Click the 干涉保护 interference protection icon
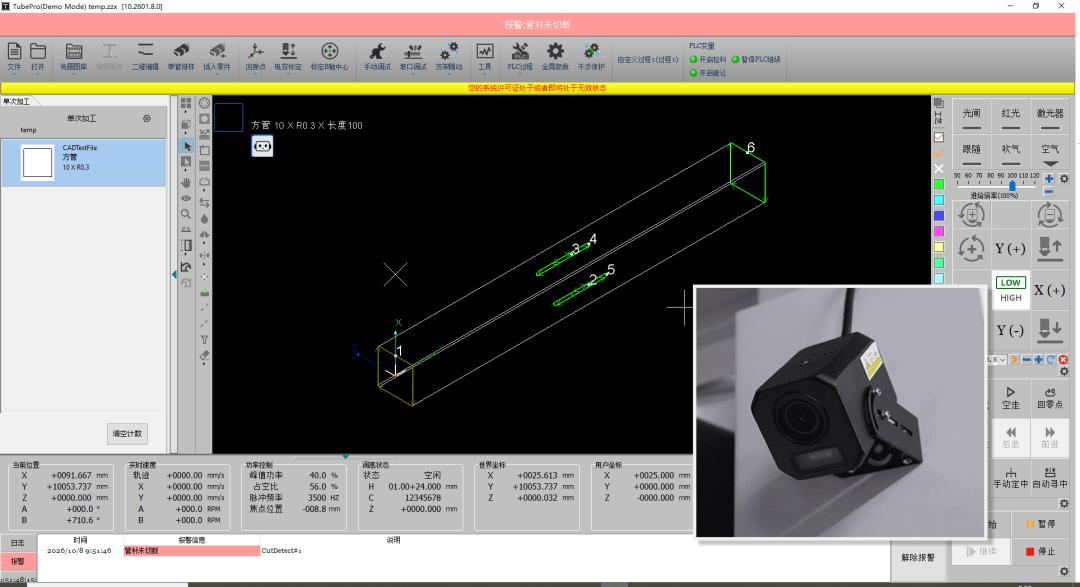1080x587 pixels. pyautogui.click(x=591, y=57)
